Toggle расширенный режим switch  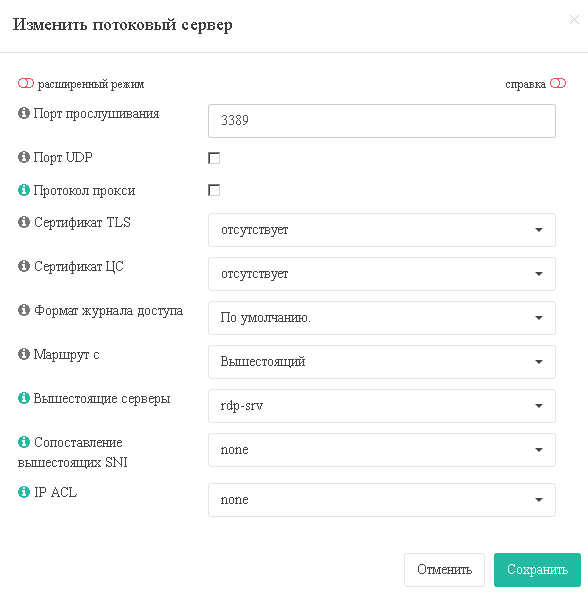click(x=26, y=83)
